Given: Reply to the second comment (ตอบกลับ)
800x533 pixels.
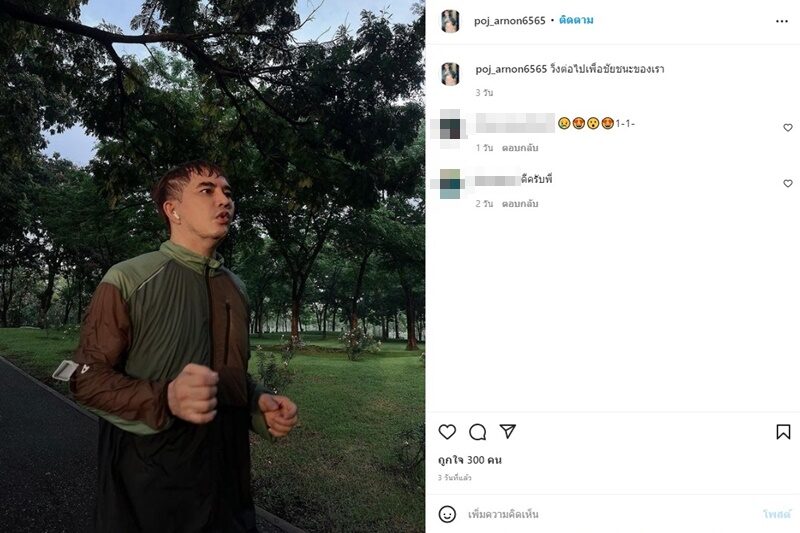Looking at the screenshot, I should coord(520,204).
